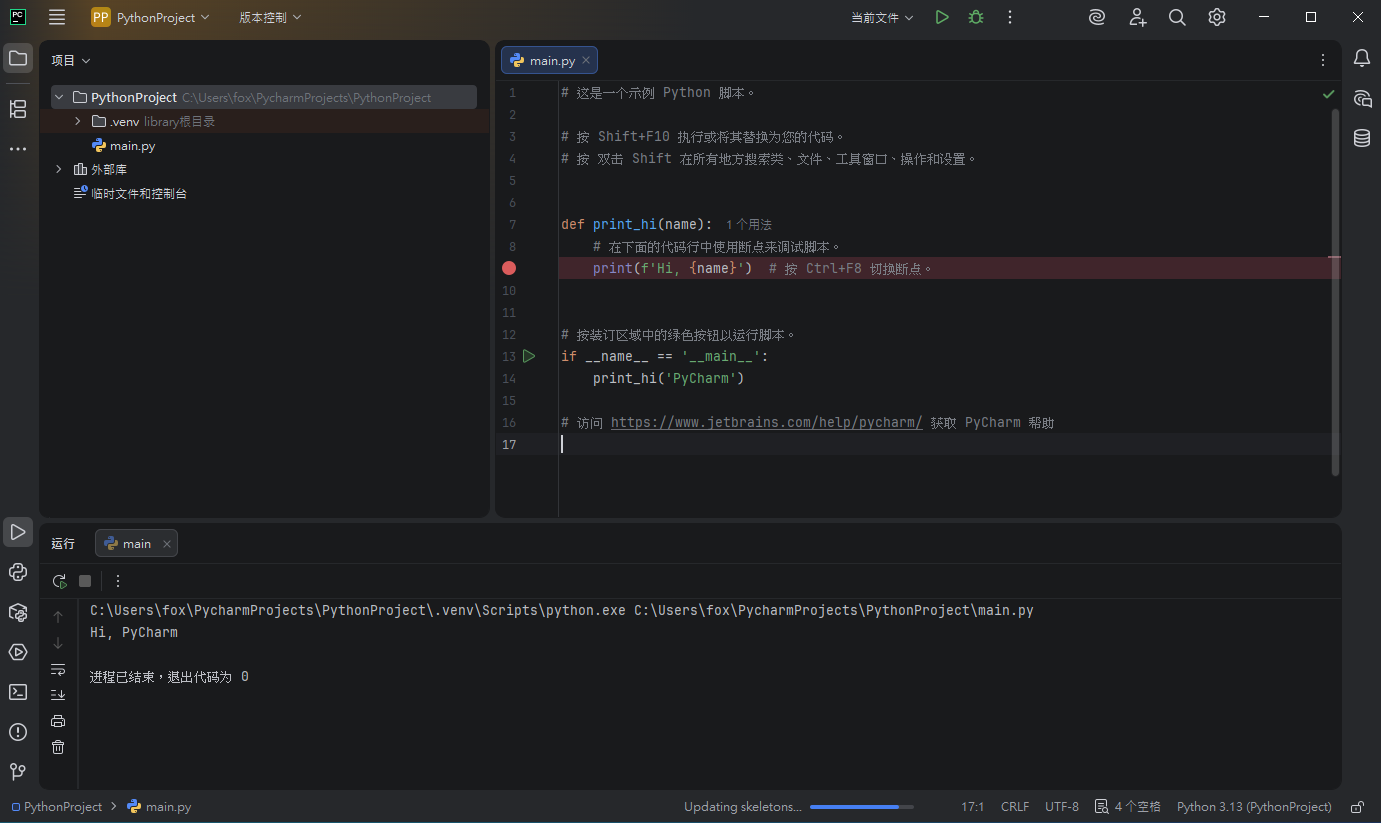Start debugging with the bug icon

(975, 17)
